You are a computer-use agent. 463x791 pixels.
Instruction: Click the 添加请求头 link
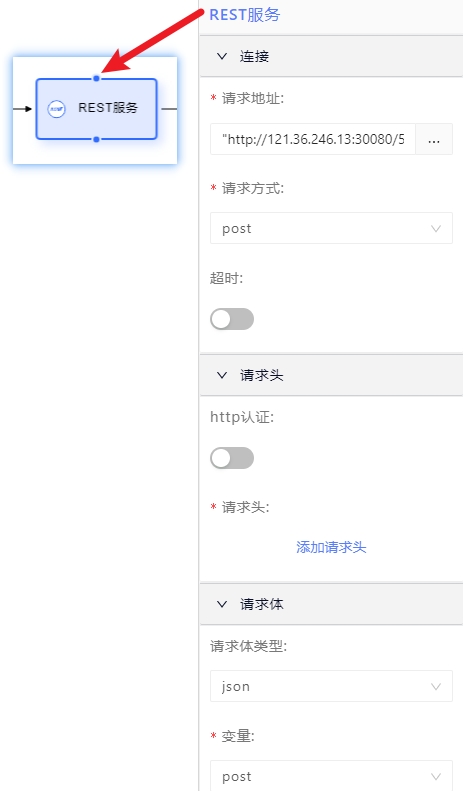tap(331, 547)
